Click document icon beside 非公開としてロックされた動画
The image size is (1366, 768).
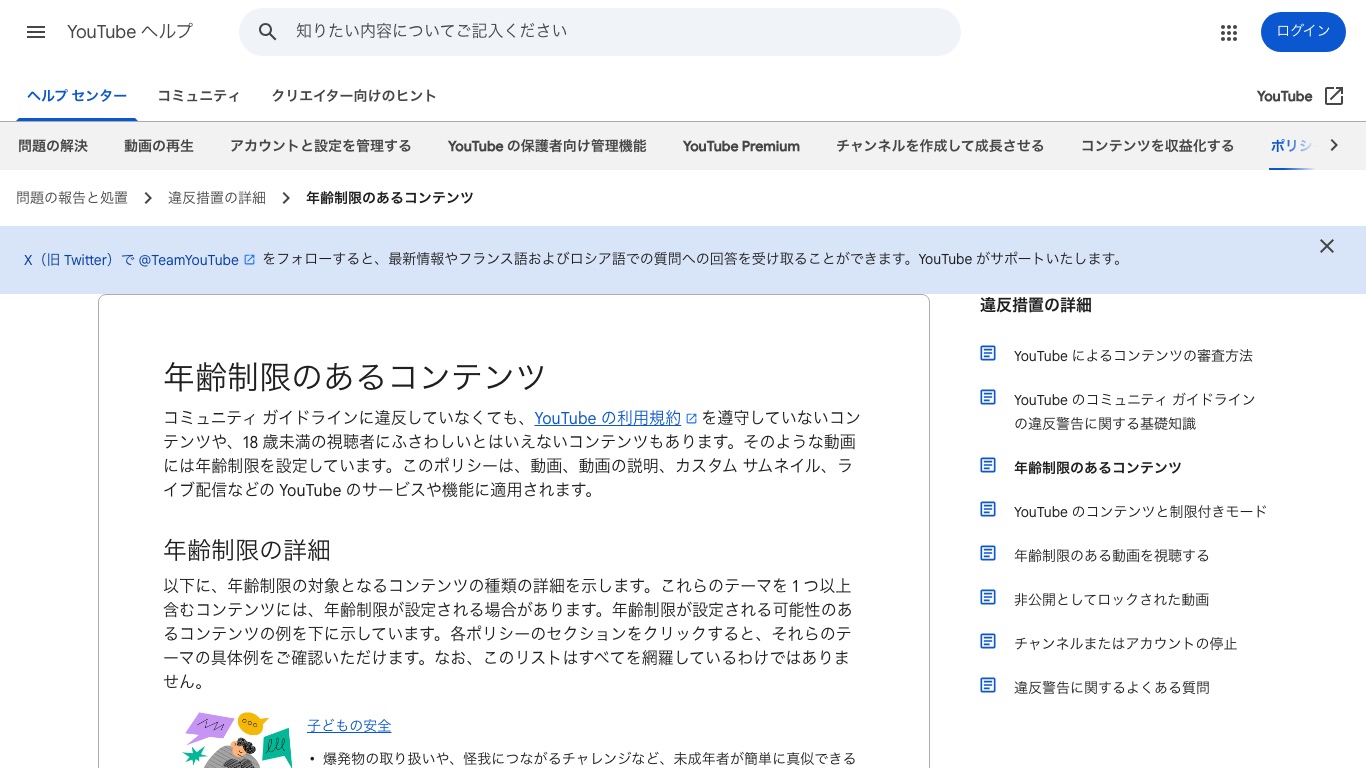tap(988, 598)
